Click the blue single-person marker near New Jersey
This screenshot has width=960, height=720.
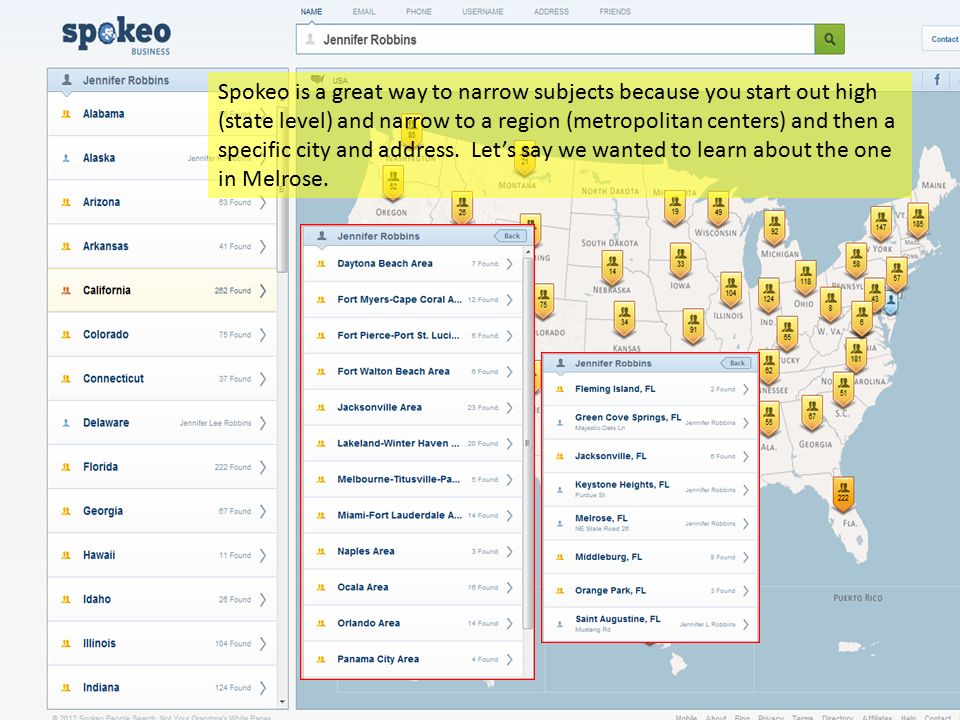(x=891, y=302)
